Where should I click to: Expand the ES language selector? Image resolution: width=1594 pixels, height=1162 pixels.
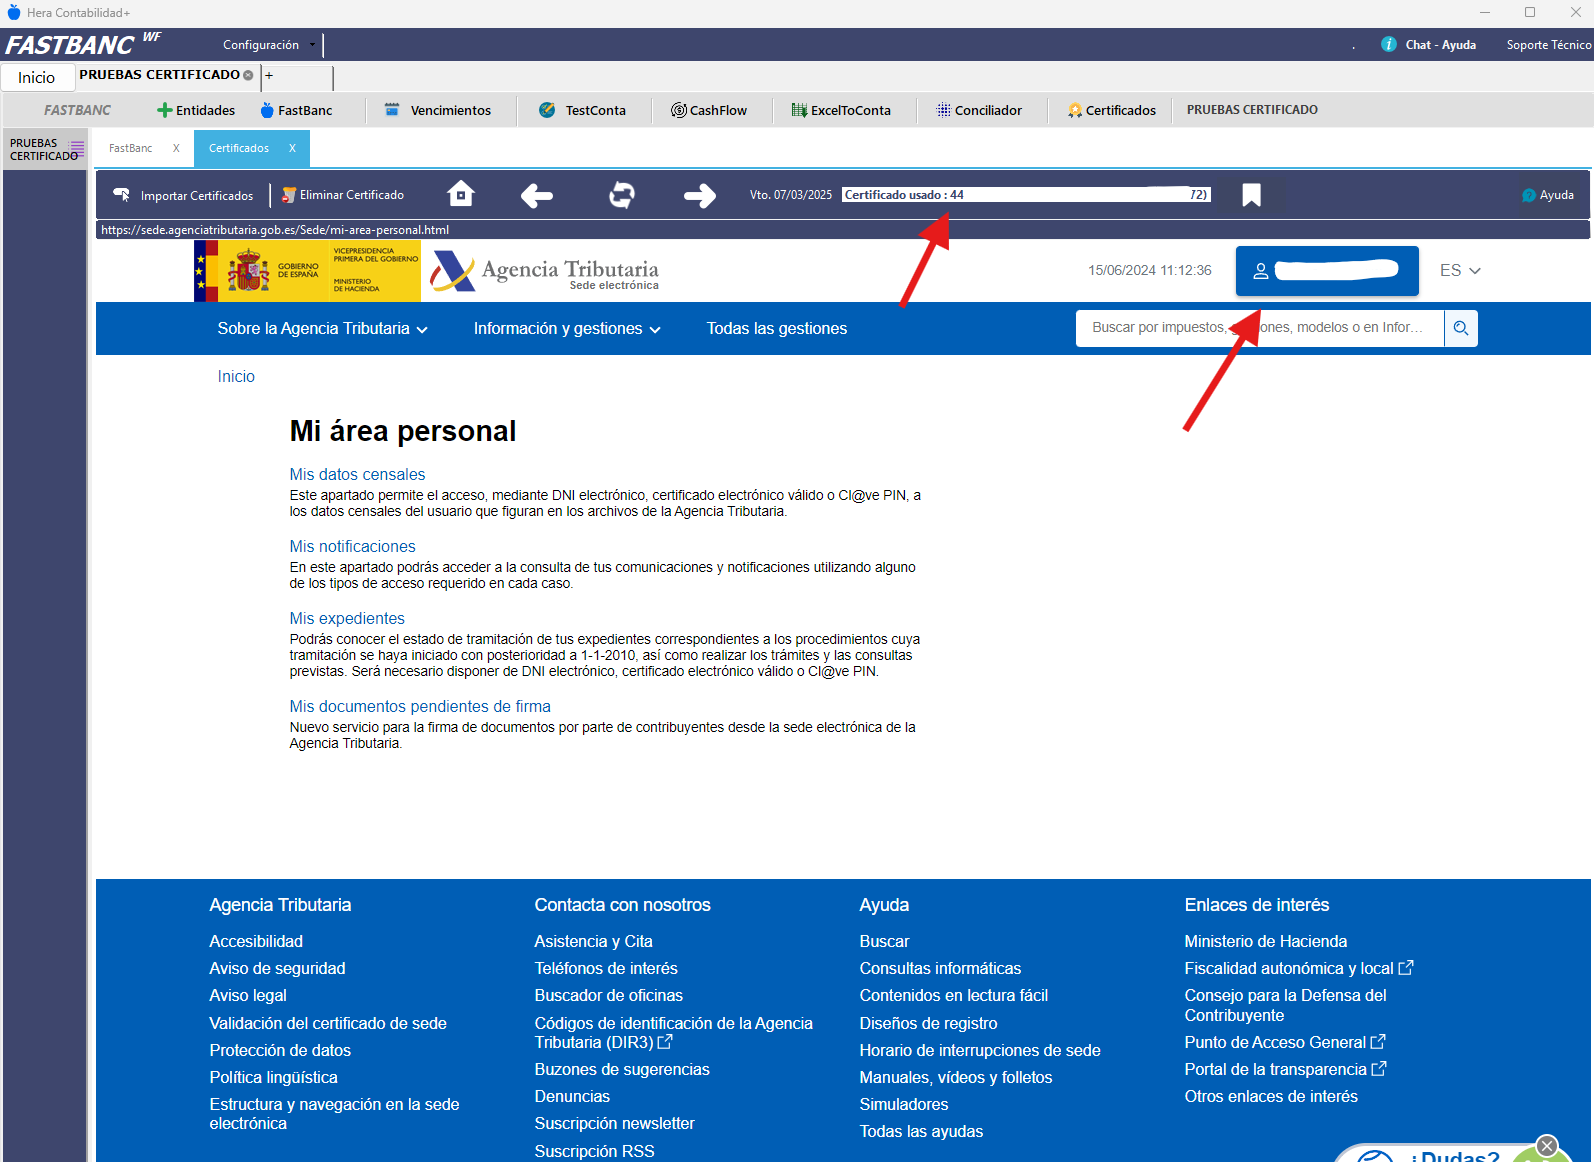pyautogui.click(x=1460, y=270)
